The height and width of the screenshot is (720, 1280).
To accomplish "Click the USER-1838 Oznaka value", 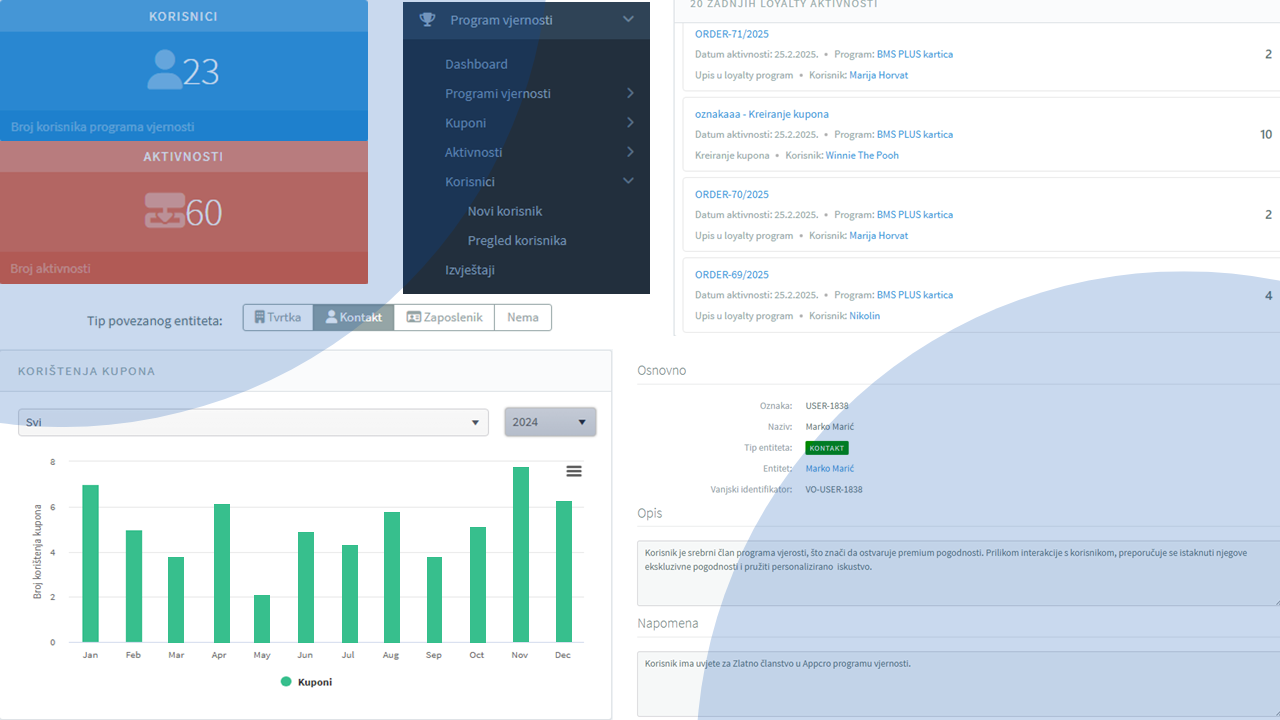I will click(827, 406).
